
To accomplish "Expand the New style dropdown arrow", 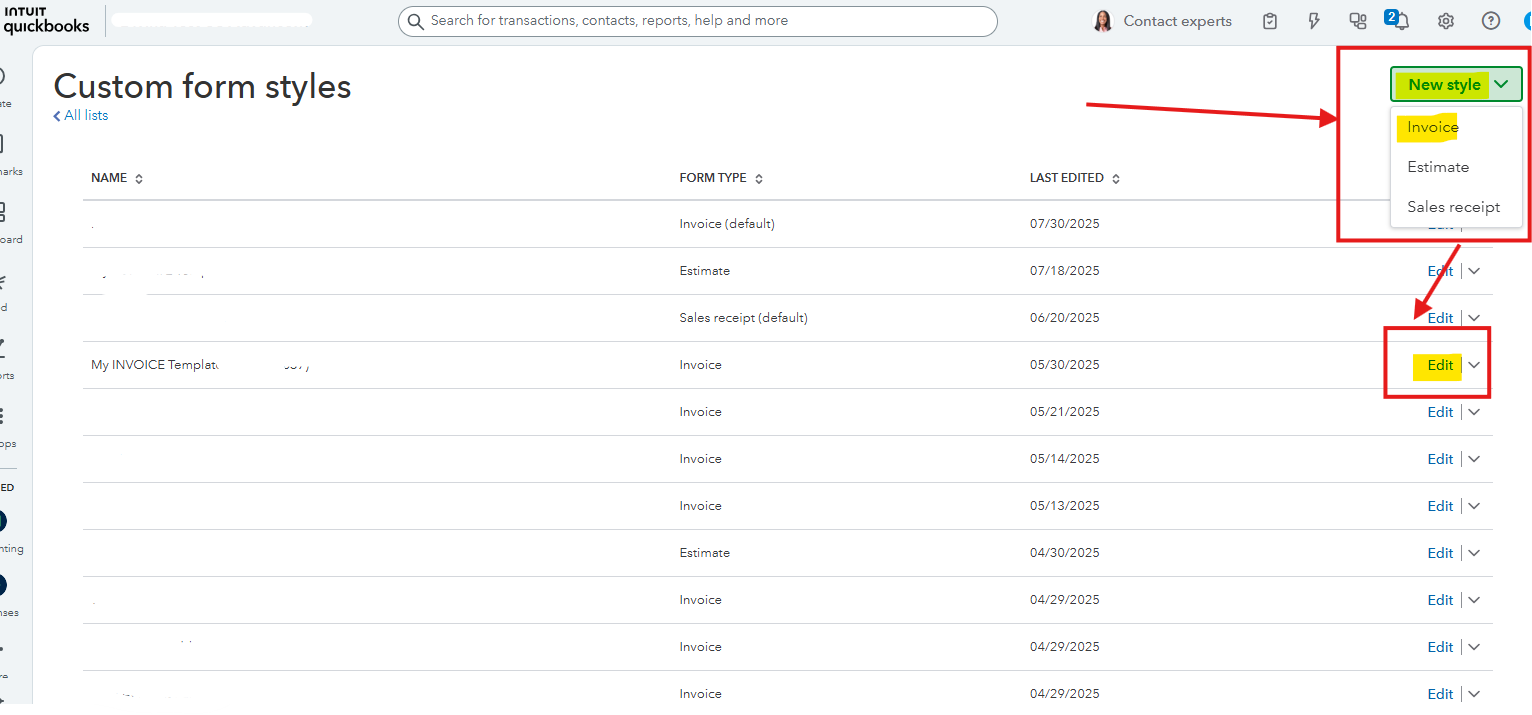I will (1502, 85).
